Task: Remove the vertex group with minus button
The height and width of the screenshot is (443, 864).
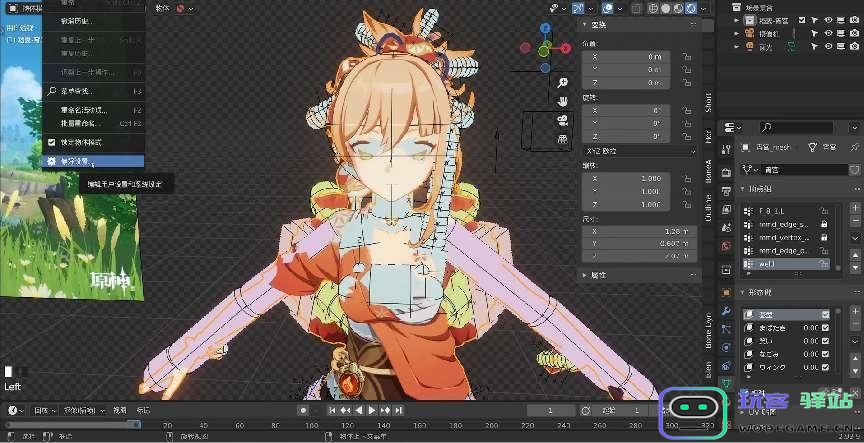Action: 855,221
